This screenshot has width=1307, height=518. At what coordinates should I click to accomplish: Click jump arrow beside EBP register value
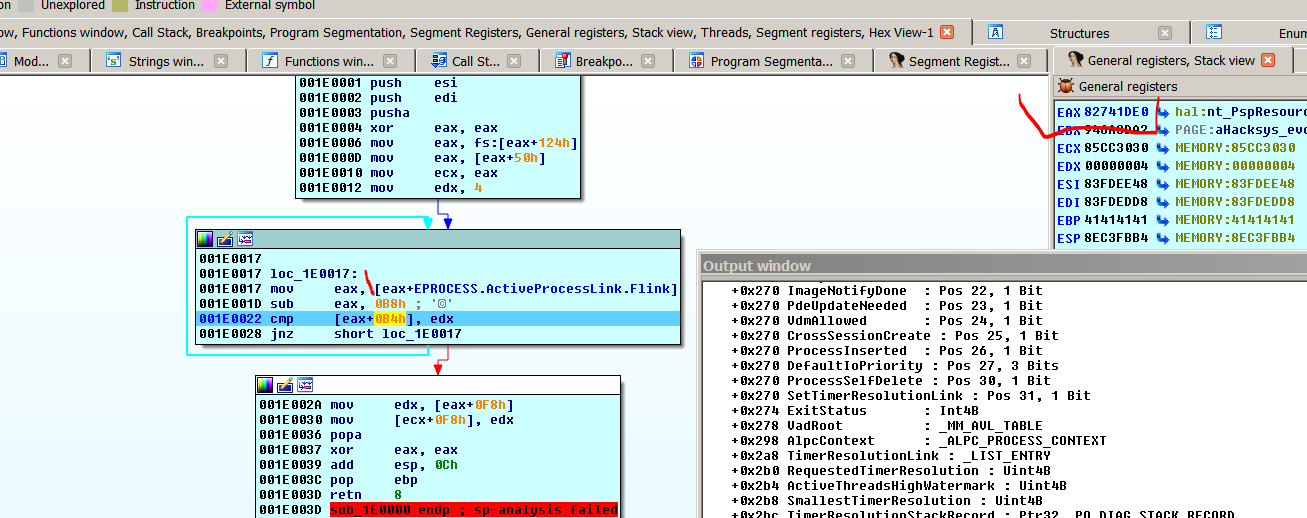coord(1163,220)
